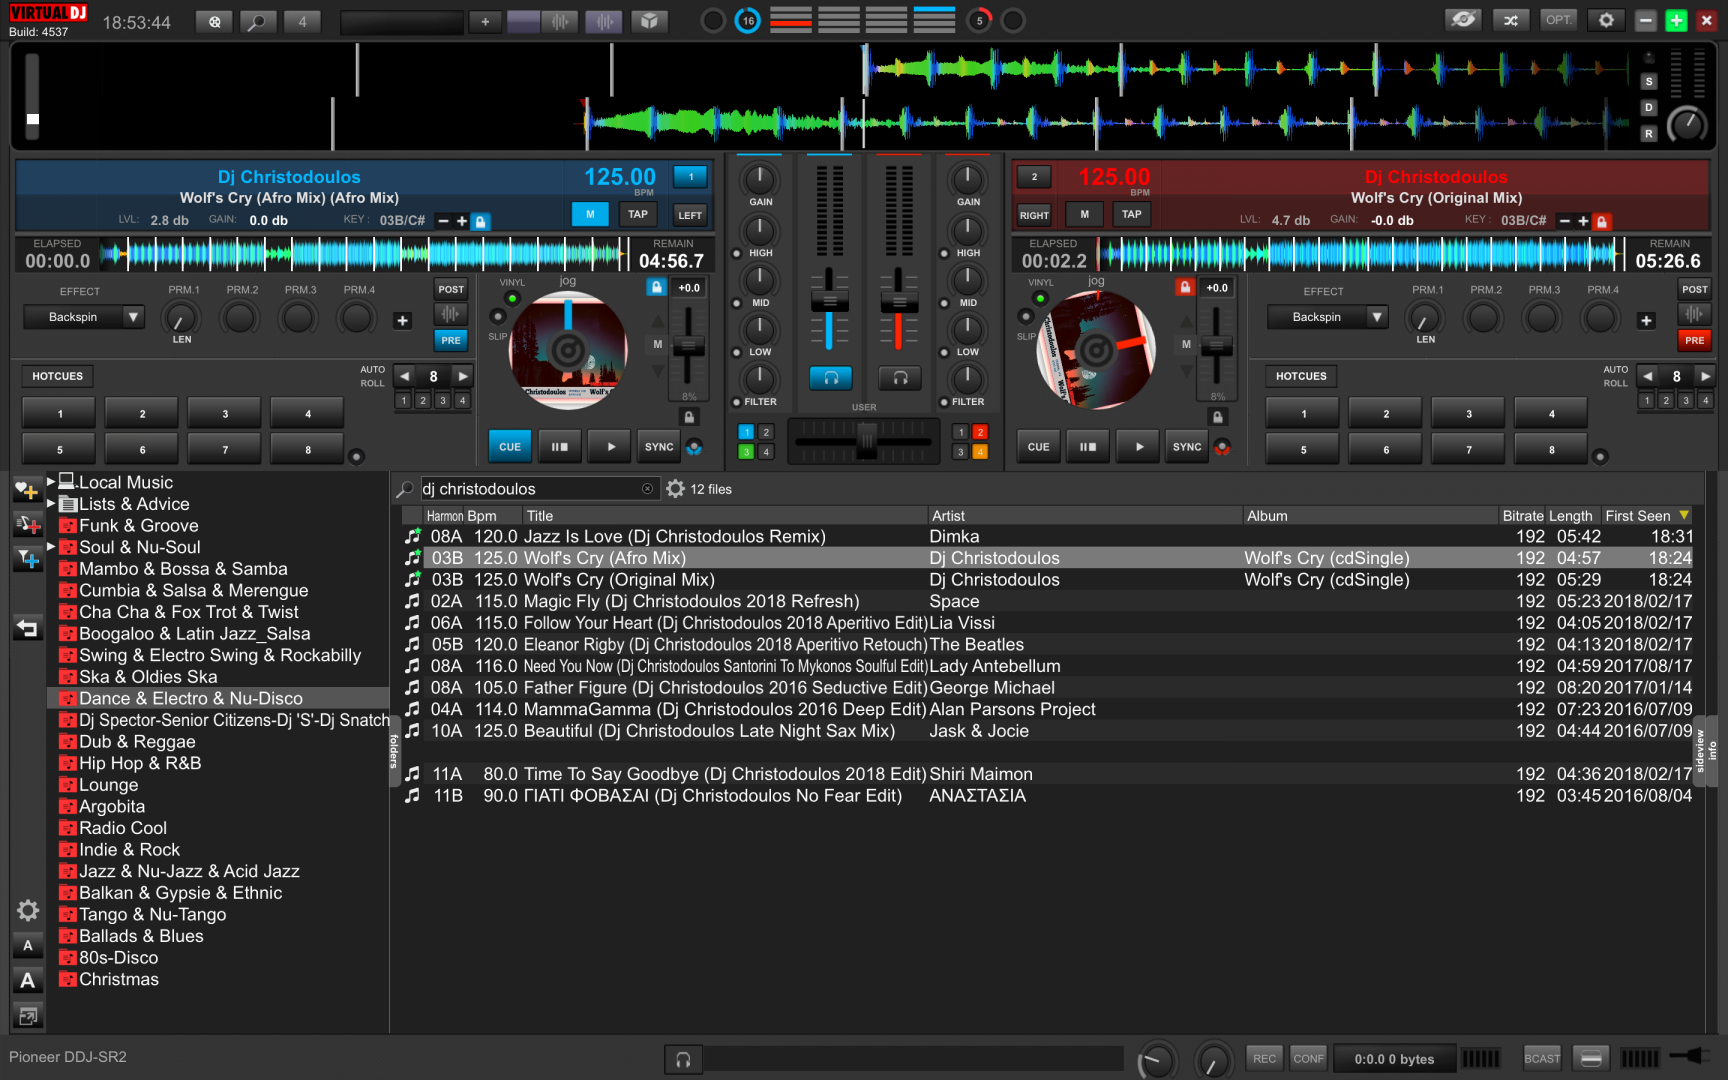Click the broadcast icon right of BCAST
This screenshot has height=1080, width=1728.
pos(1591,1058)
